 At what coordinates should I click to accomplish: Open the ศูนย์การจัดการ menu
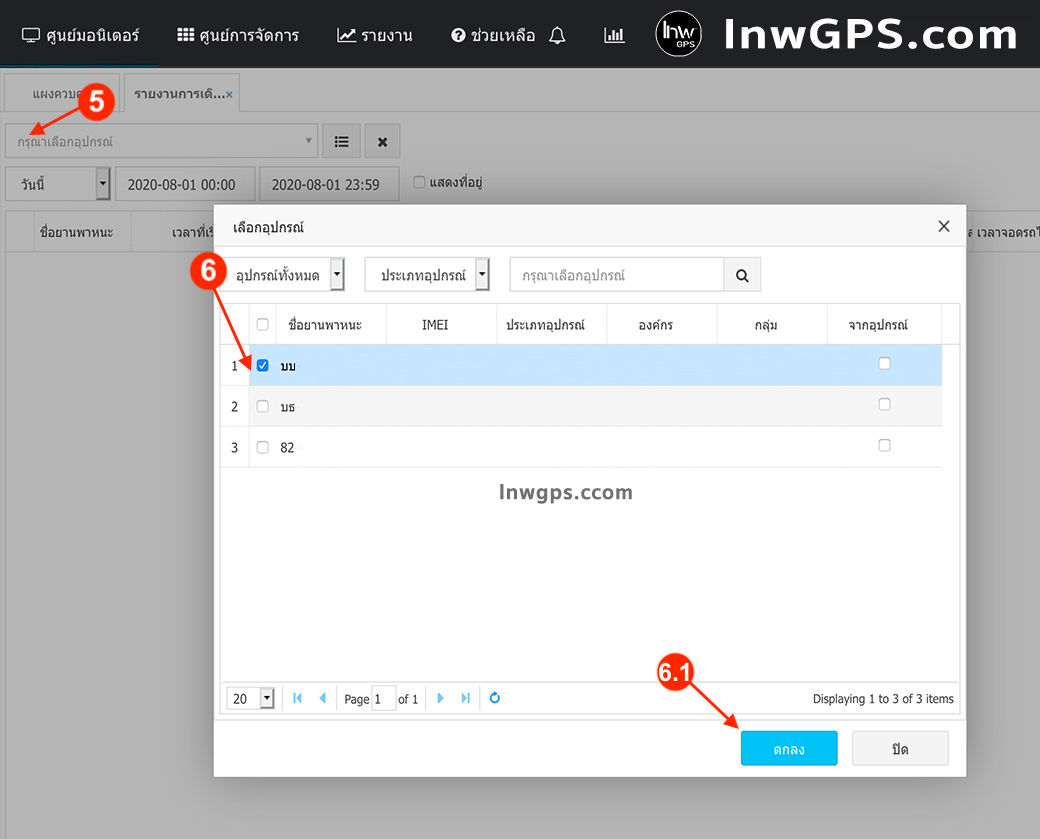point(238,36)
